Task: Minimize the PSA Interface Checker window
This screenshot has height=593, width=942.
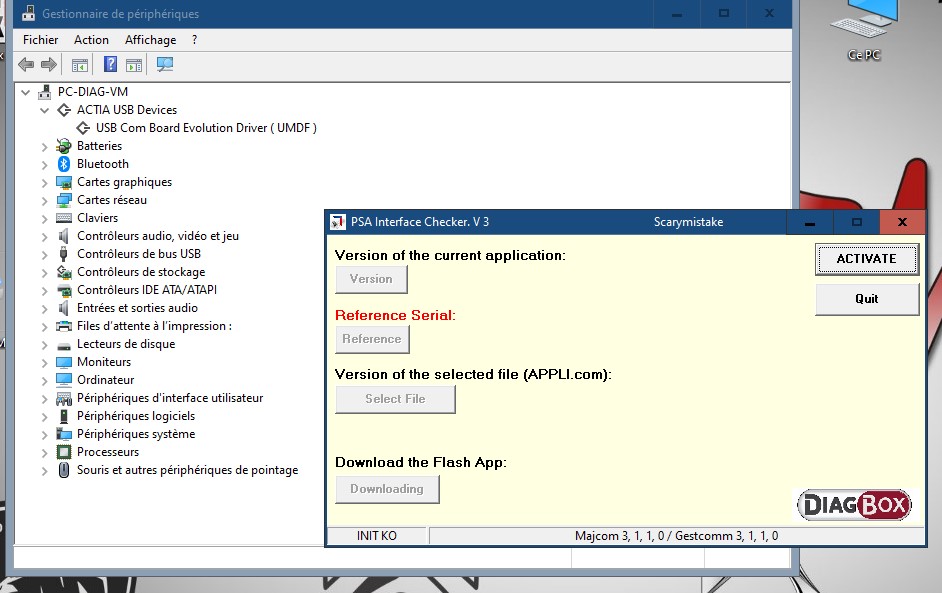Action: (x=810, y=222)
